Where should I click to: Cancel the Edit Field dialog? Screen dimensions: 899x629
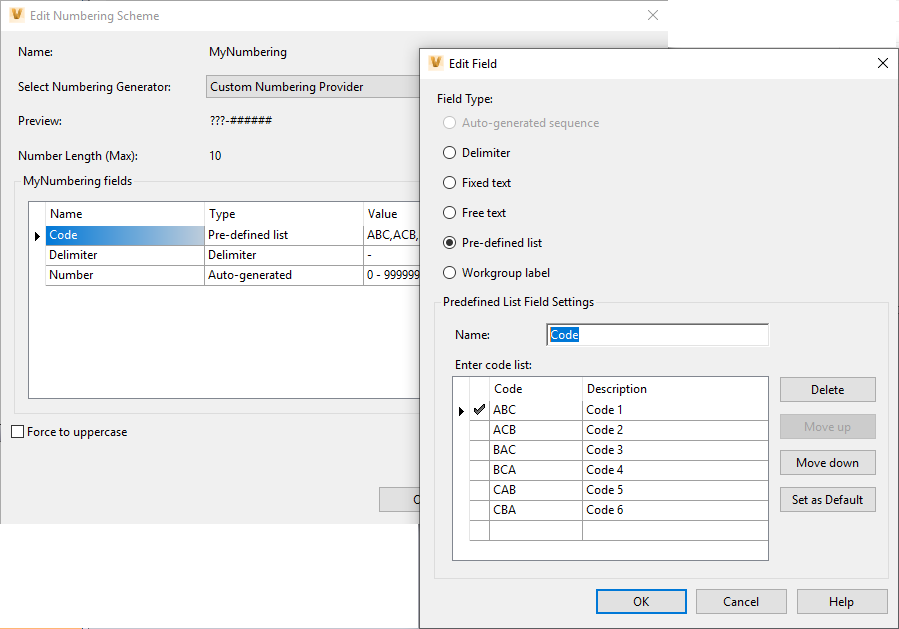pos(741,601)
